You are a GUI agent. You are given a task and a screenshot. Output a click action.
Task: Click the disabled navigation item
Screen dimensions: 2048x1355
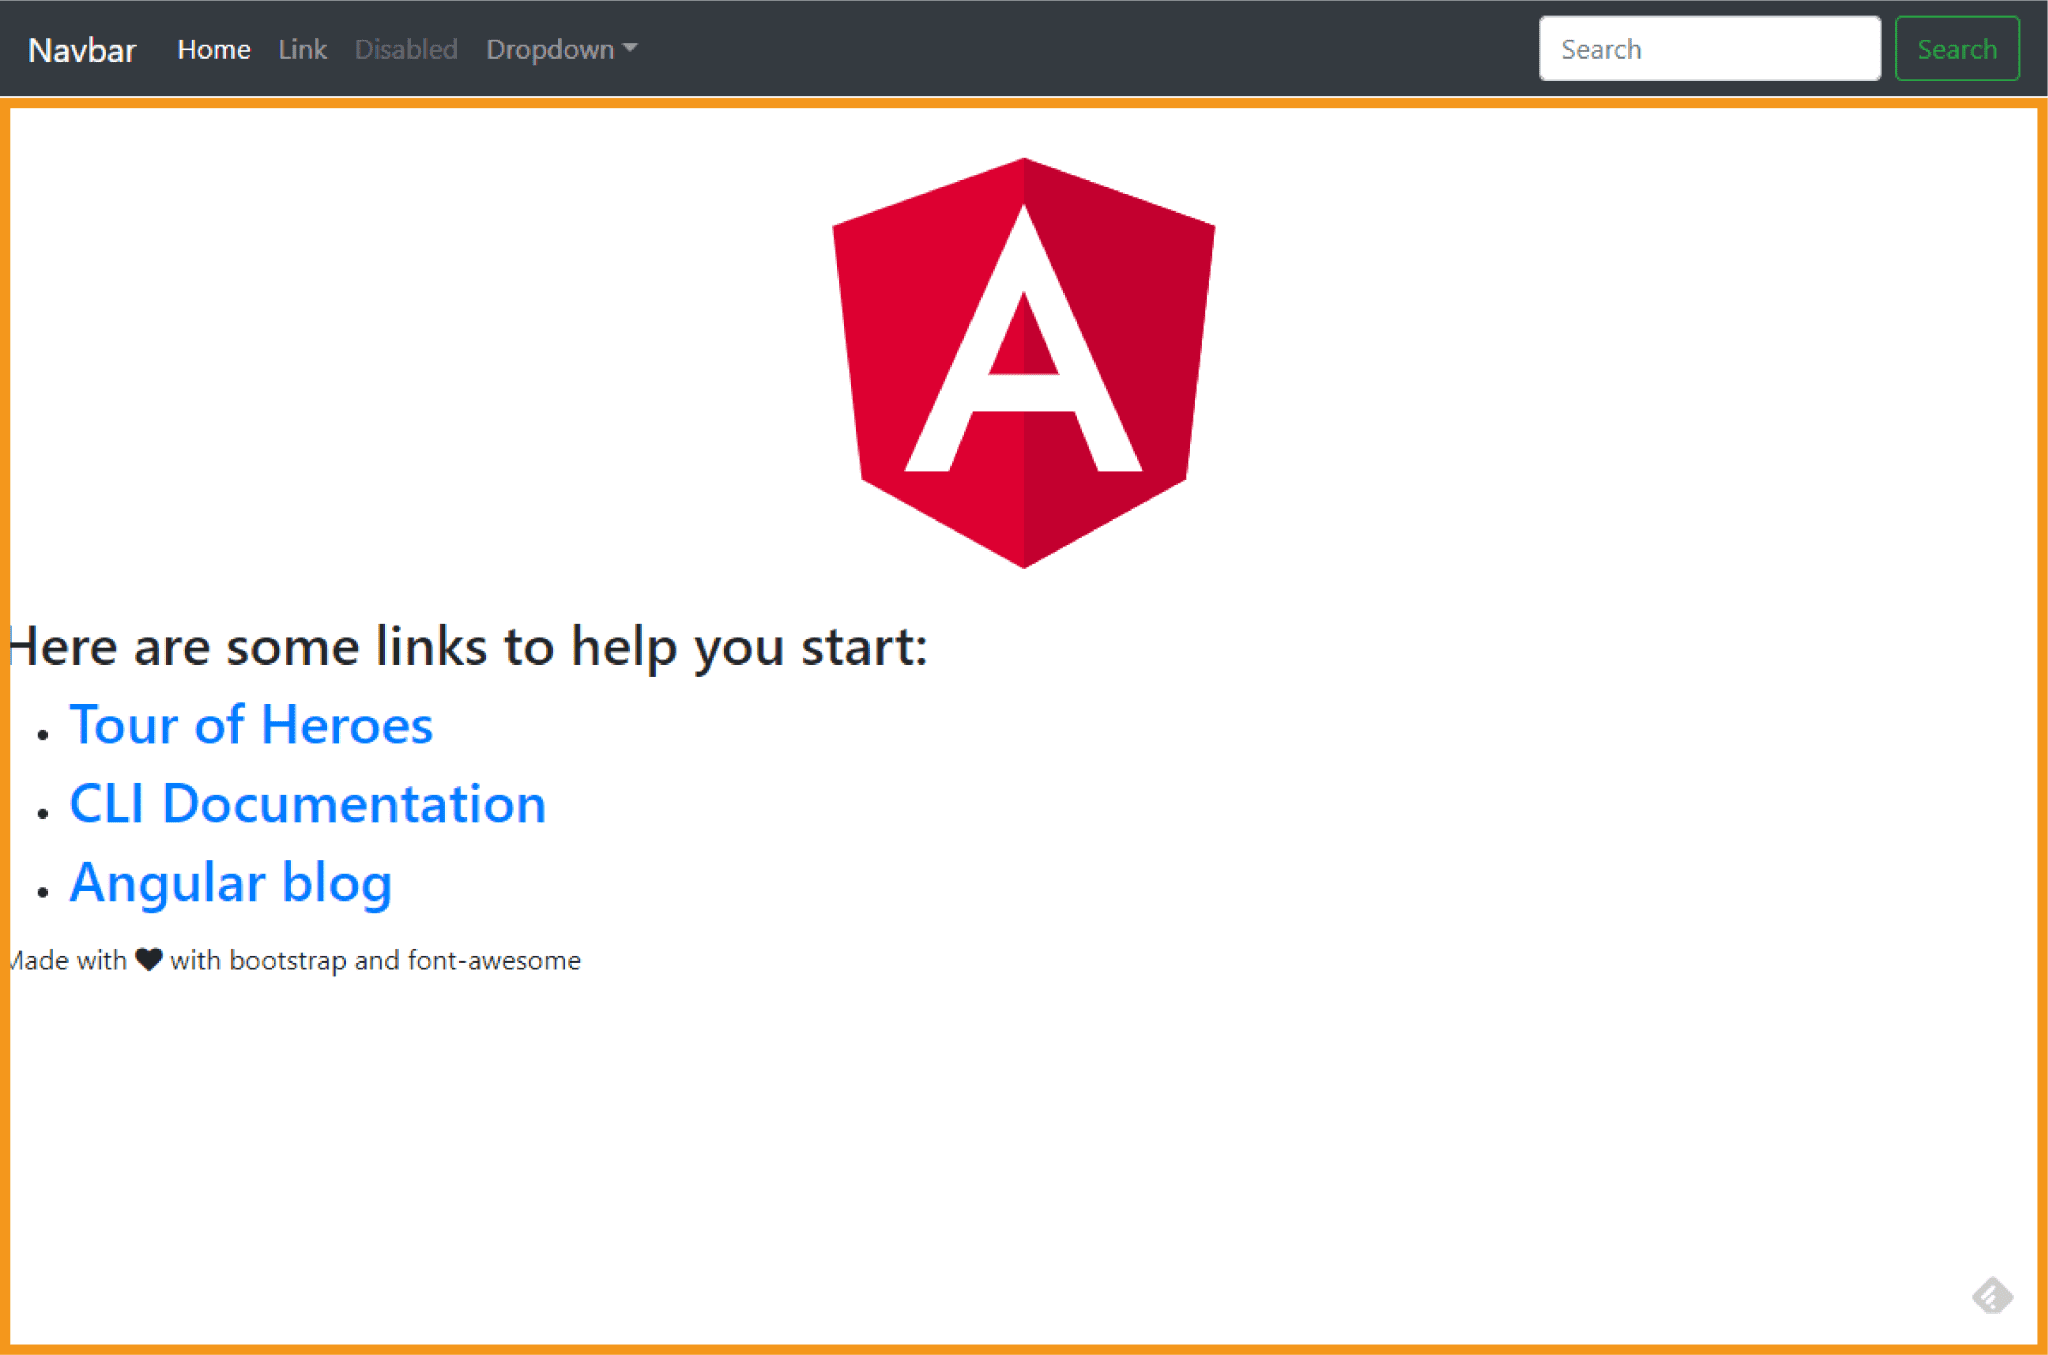(x=406, y=48)
